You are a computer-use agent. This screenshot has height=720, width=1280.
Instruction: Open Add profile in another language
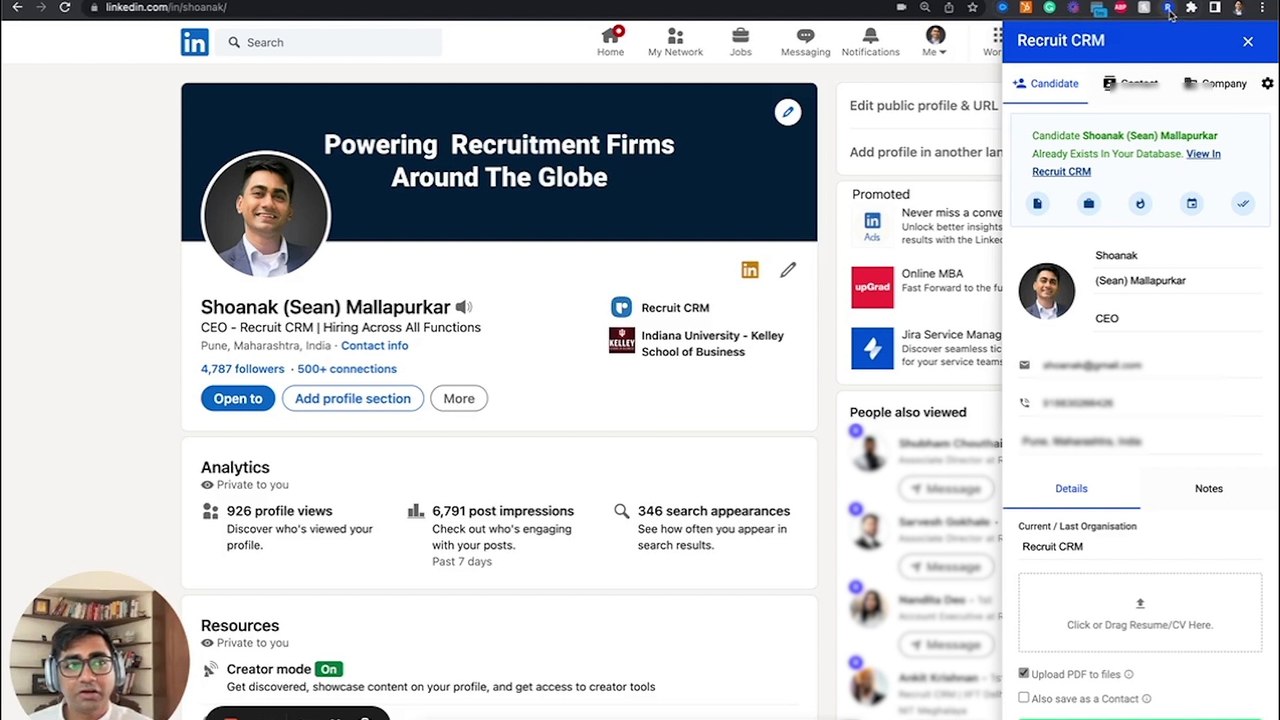click(926, 152)
